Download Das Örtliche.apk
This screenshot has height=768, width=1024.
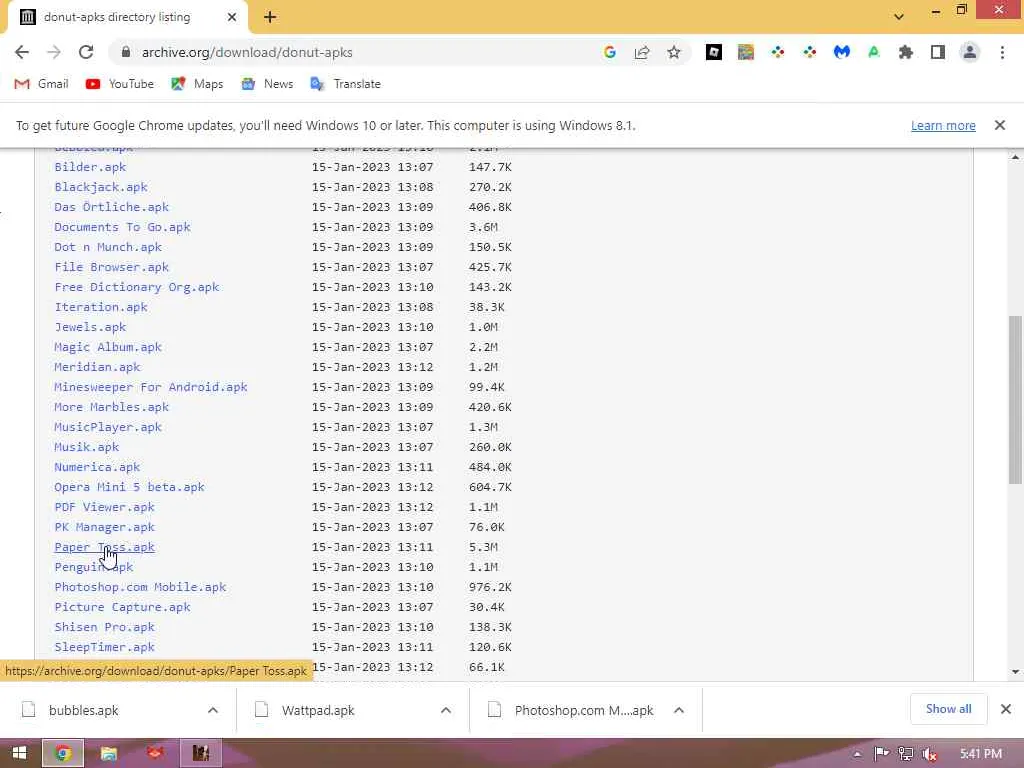coord(112,207)
